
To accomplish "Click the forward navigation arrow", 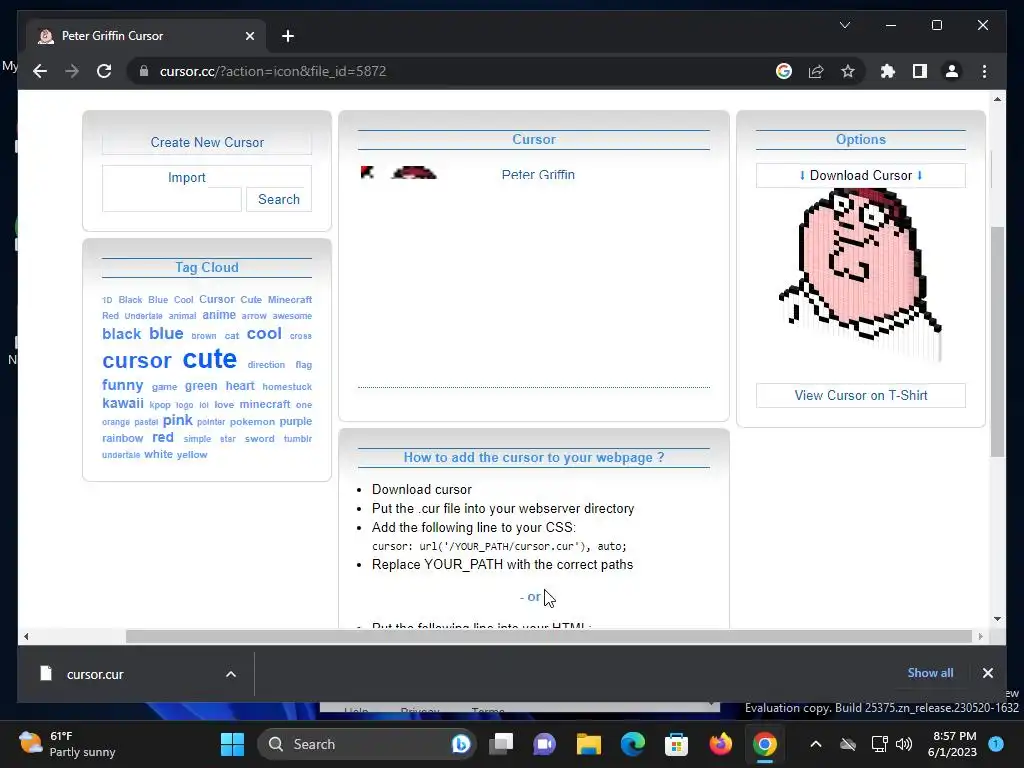I will click(x=72, y=71).
